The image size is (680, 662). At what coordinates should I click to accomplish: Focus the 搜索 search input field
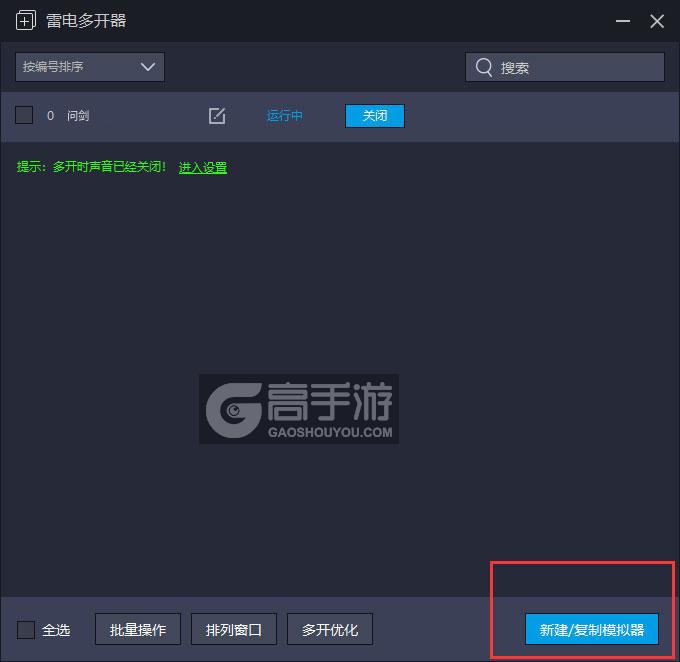click(x=565, y=67)
